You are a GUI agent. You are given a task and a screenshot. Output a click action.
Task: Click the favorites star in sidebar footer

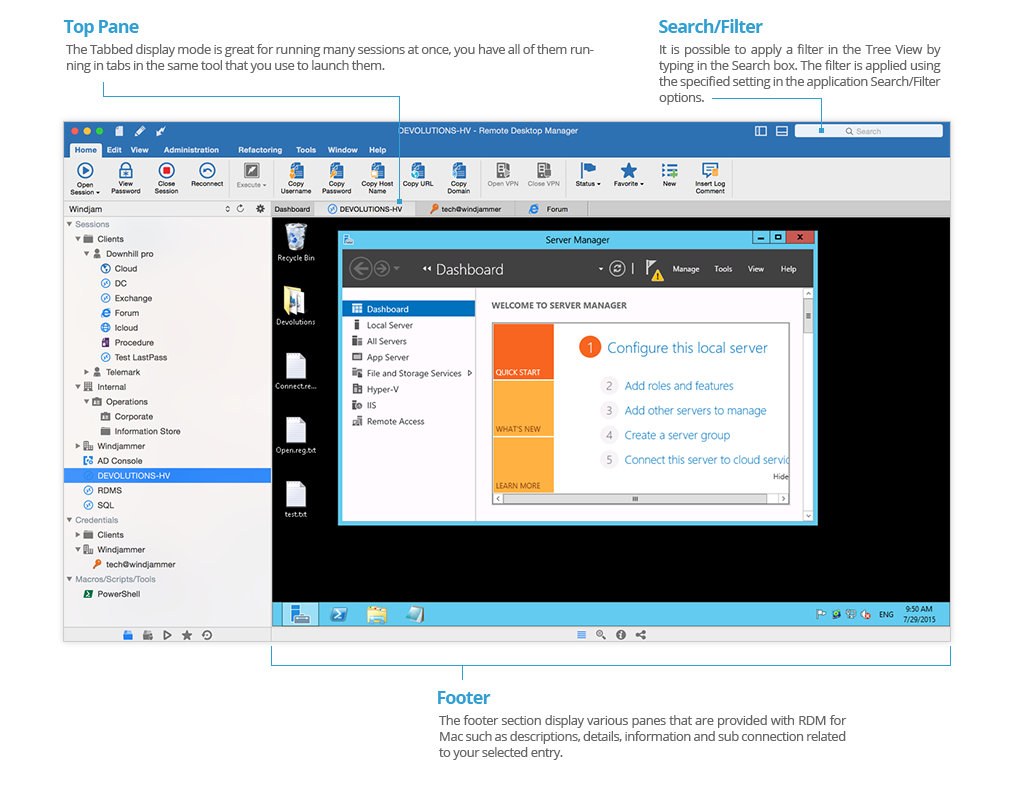pos(187,635)
